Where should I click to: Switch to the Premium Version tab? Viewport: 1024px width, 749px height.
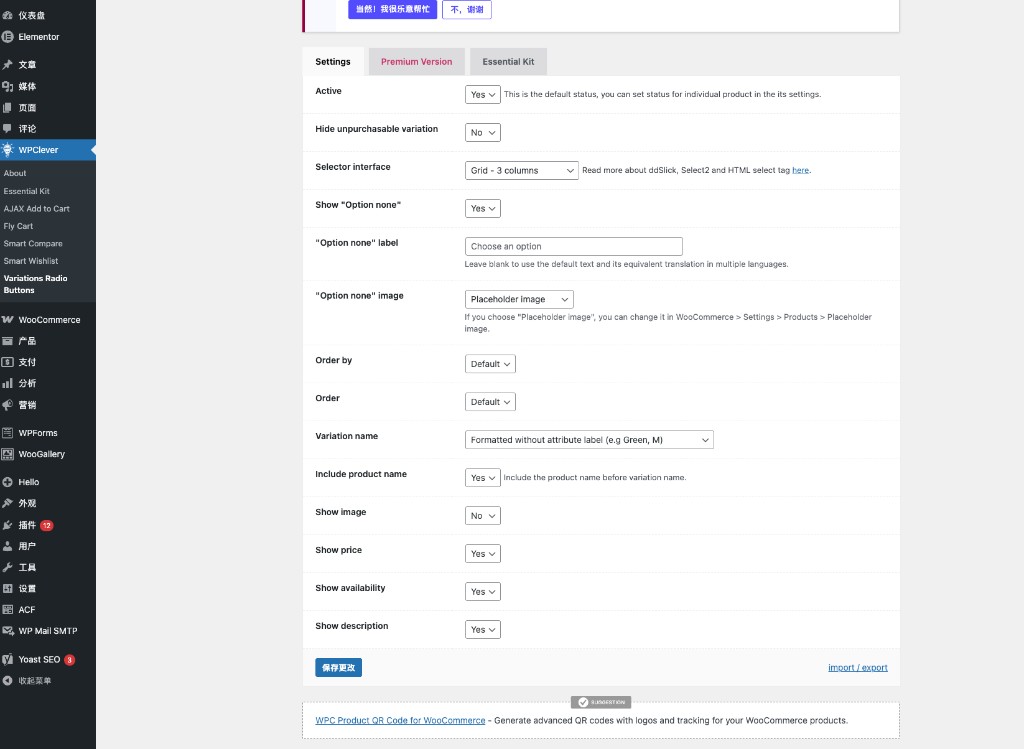(x=416, y=61)
